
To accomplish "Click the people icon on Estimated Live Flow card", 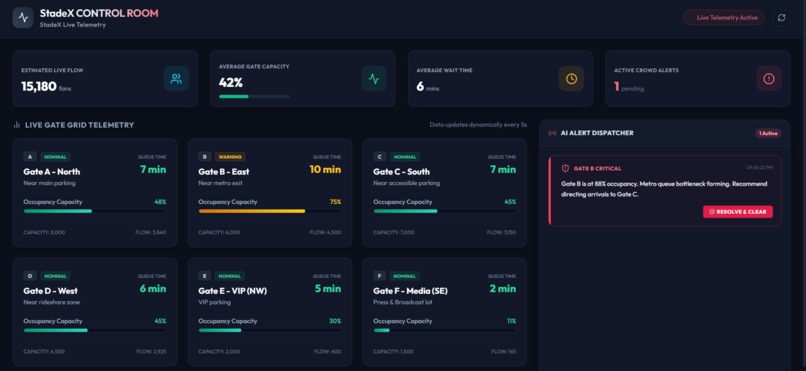I will pos(176,79).
